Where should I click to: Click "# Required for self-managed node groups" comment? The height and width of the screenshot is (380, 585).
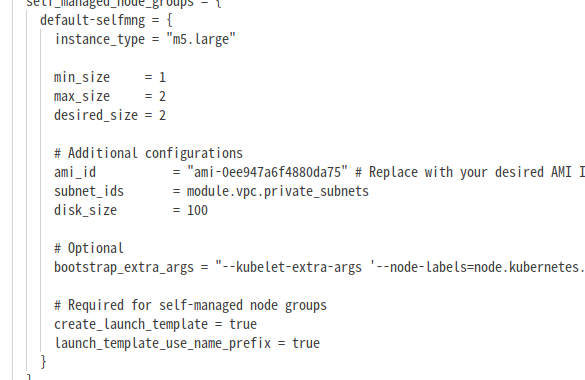click(x=190, y=305)
